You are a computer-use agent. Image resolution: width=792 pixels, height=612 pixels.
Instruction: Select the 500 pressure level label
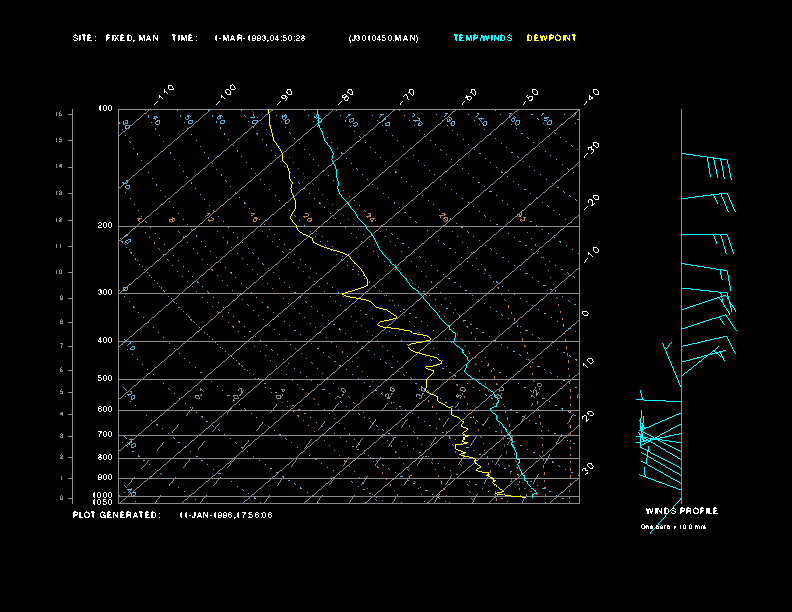[x=105, y=379]
